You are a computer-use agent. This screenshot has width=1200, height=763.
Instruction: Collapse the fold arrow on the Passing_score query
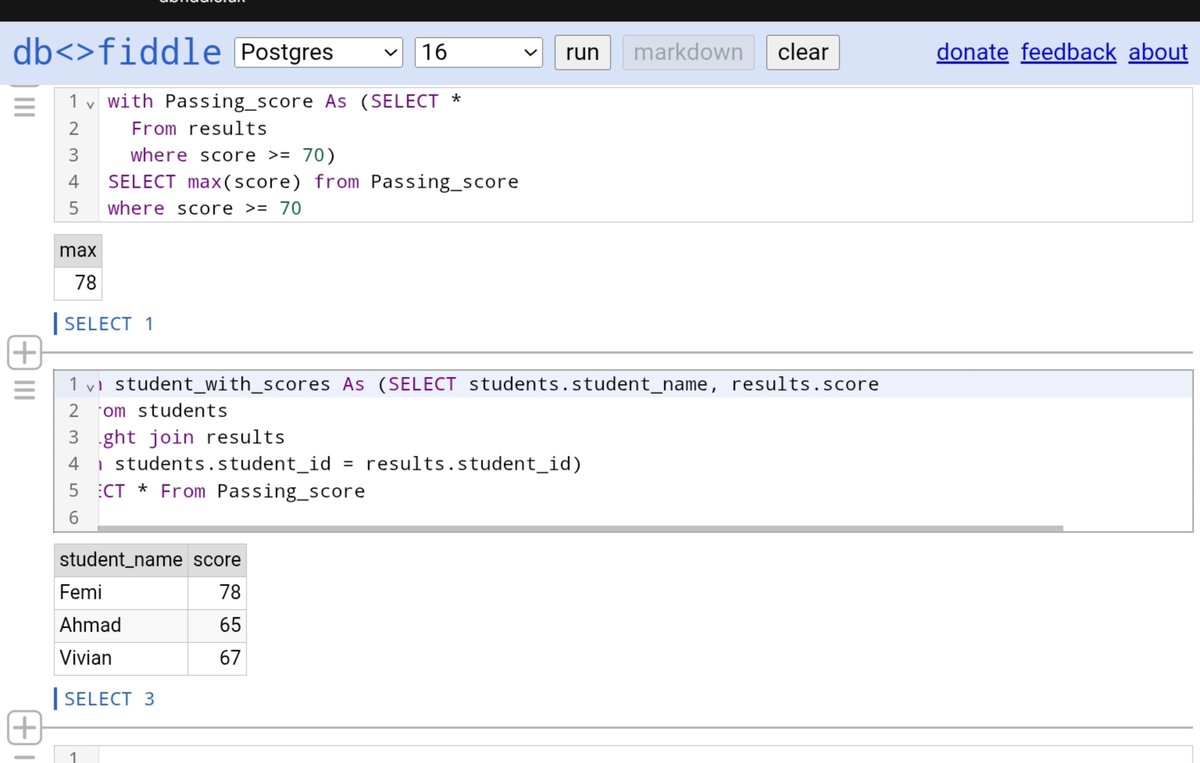(x=90, y=103)
